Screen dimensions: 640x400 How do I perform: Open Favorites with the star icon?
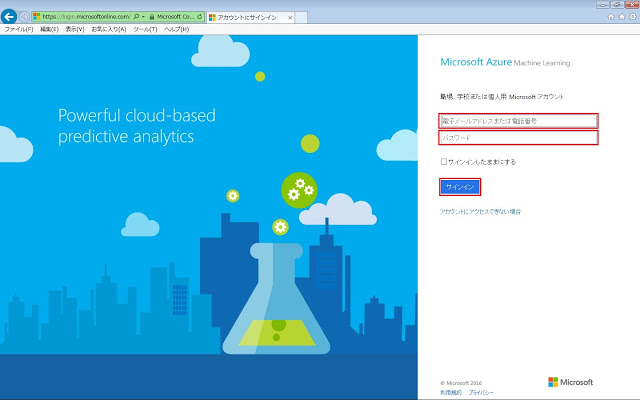point(622,17)
